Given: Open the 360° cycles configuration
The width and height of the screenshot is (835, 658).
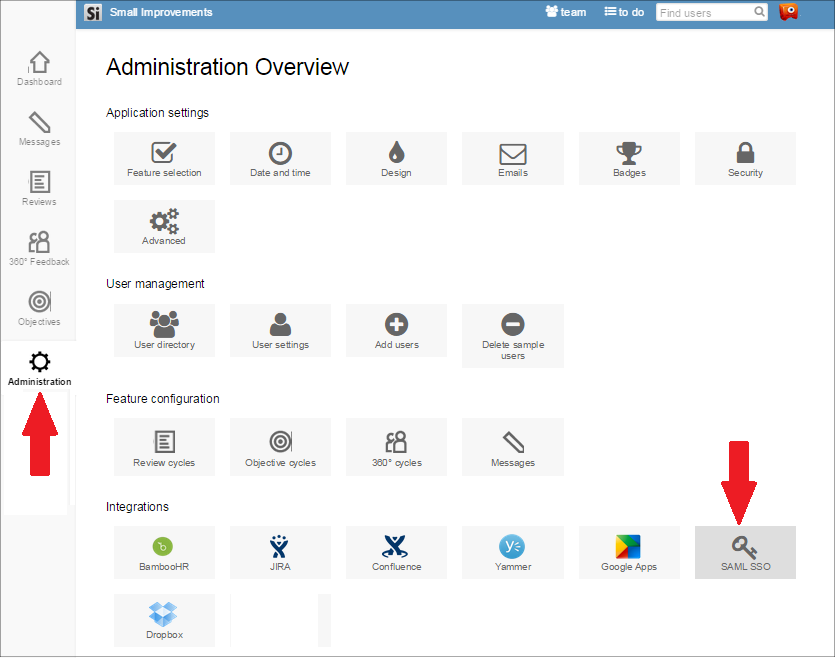Looking at the screenshot, I should point(396,447).
